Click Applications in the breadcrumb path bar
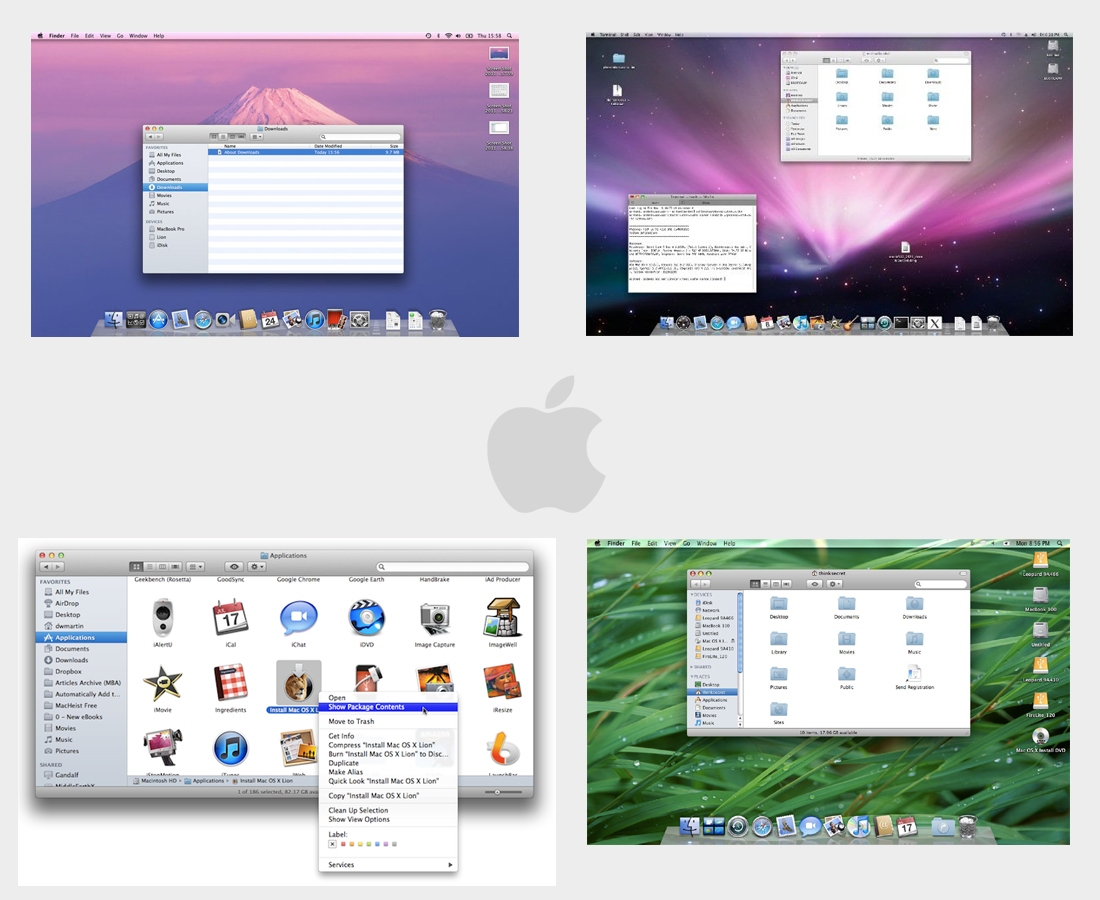Screen dimensions: 1100x900 (x=205, y=781)
